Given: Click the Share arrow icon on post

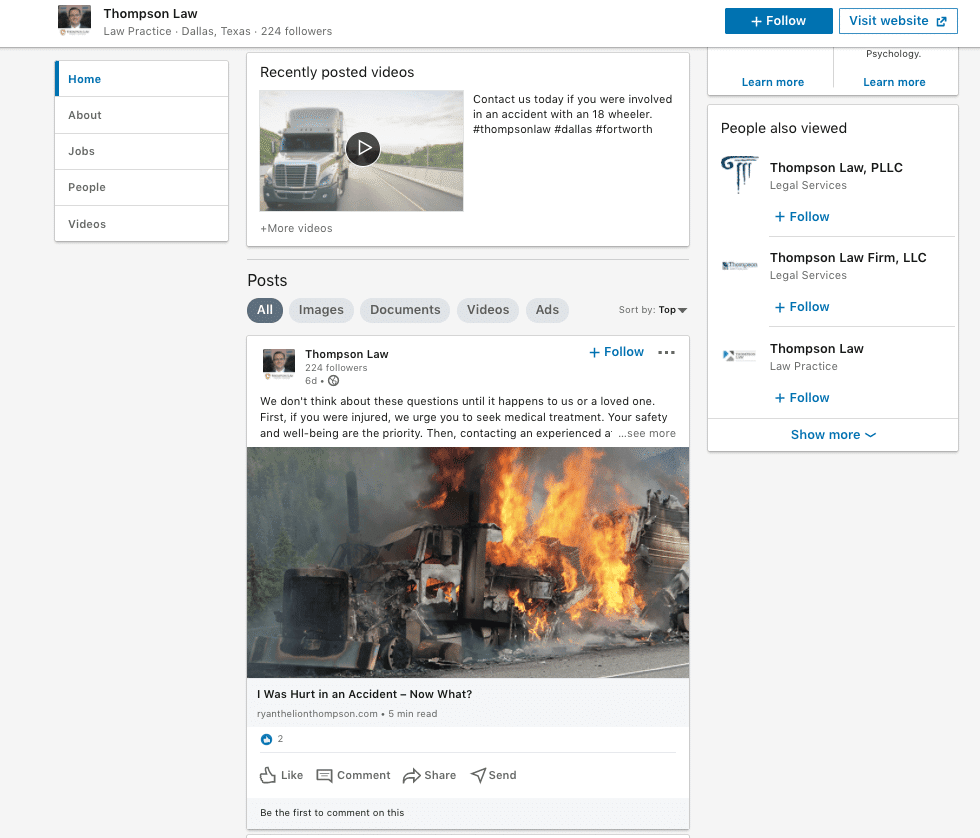Looking at the screenshot, I should [411, 775].
